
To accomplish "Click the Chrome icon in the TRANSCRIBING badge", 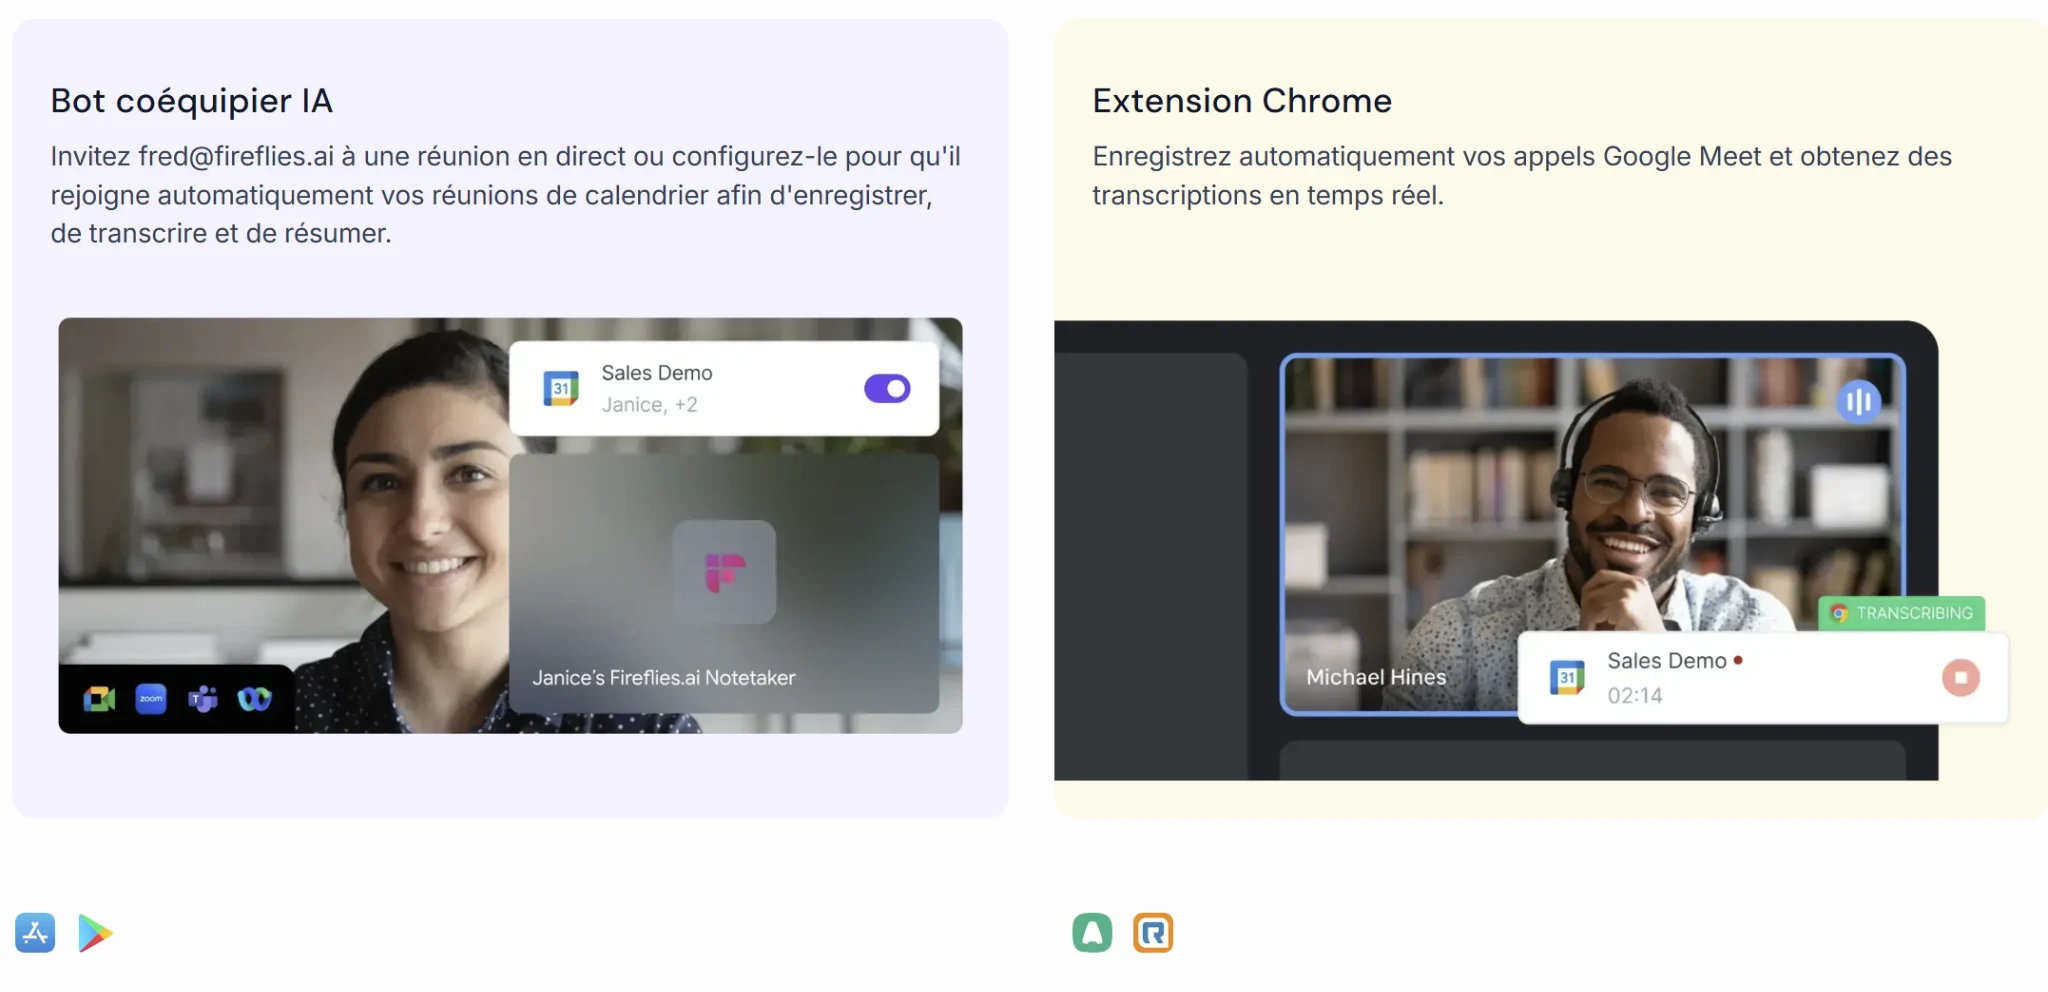I will coord(1840,613).
